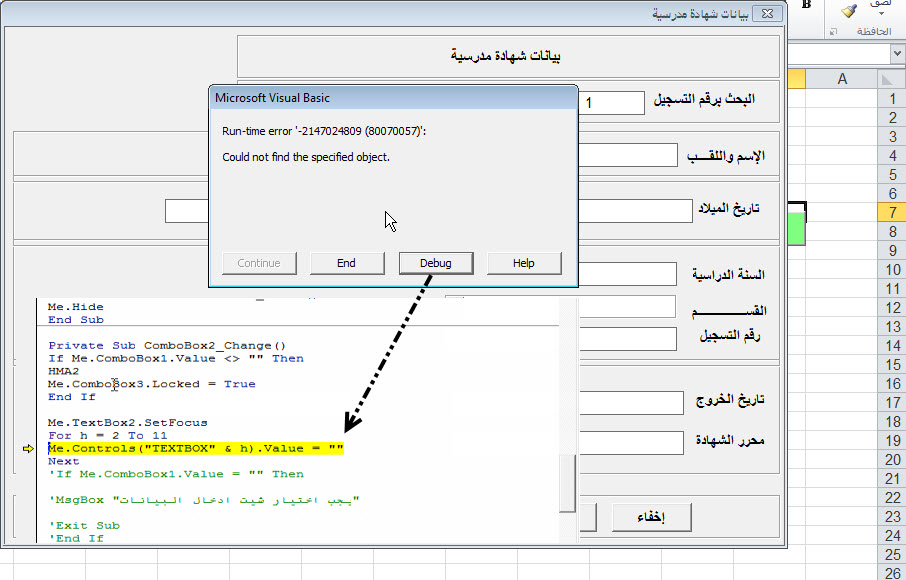Viewport: 906px width, 580px height.
Task: Click the الحافظة group label in the ribbon
Action: point(874,32)
